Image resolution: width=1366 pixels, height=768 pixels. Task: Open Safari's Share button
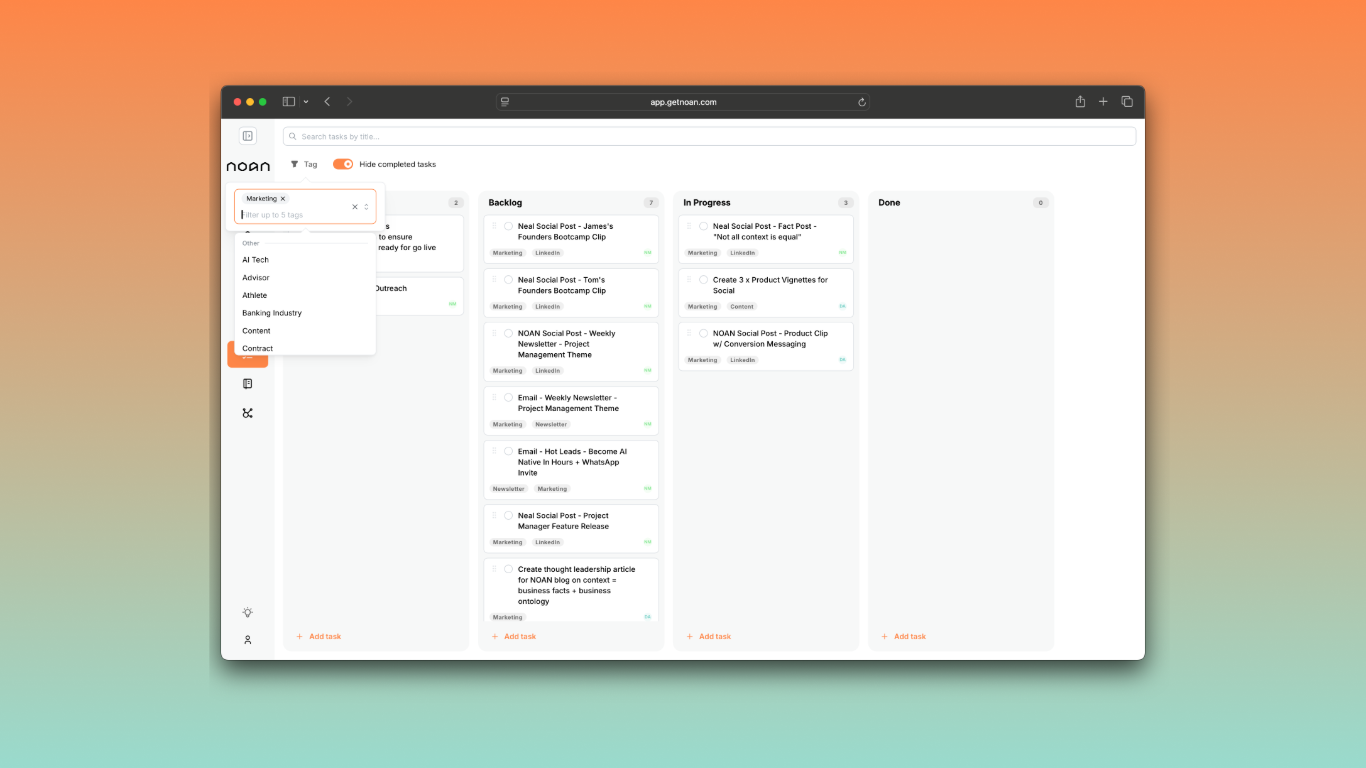coord(1080,101)
